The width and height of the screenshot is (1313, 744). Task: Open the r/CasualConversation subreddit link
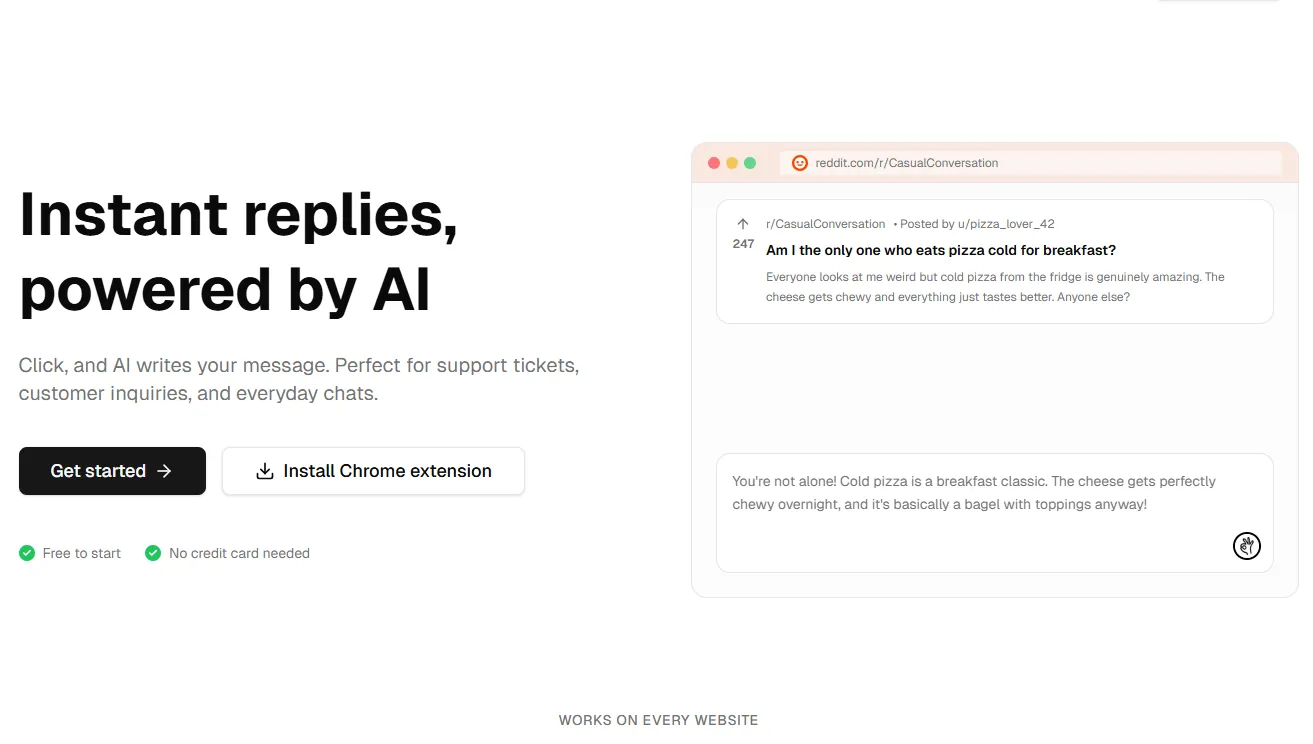(823, 223)
